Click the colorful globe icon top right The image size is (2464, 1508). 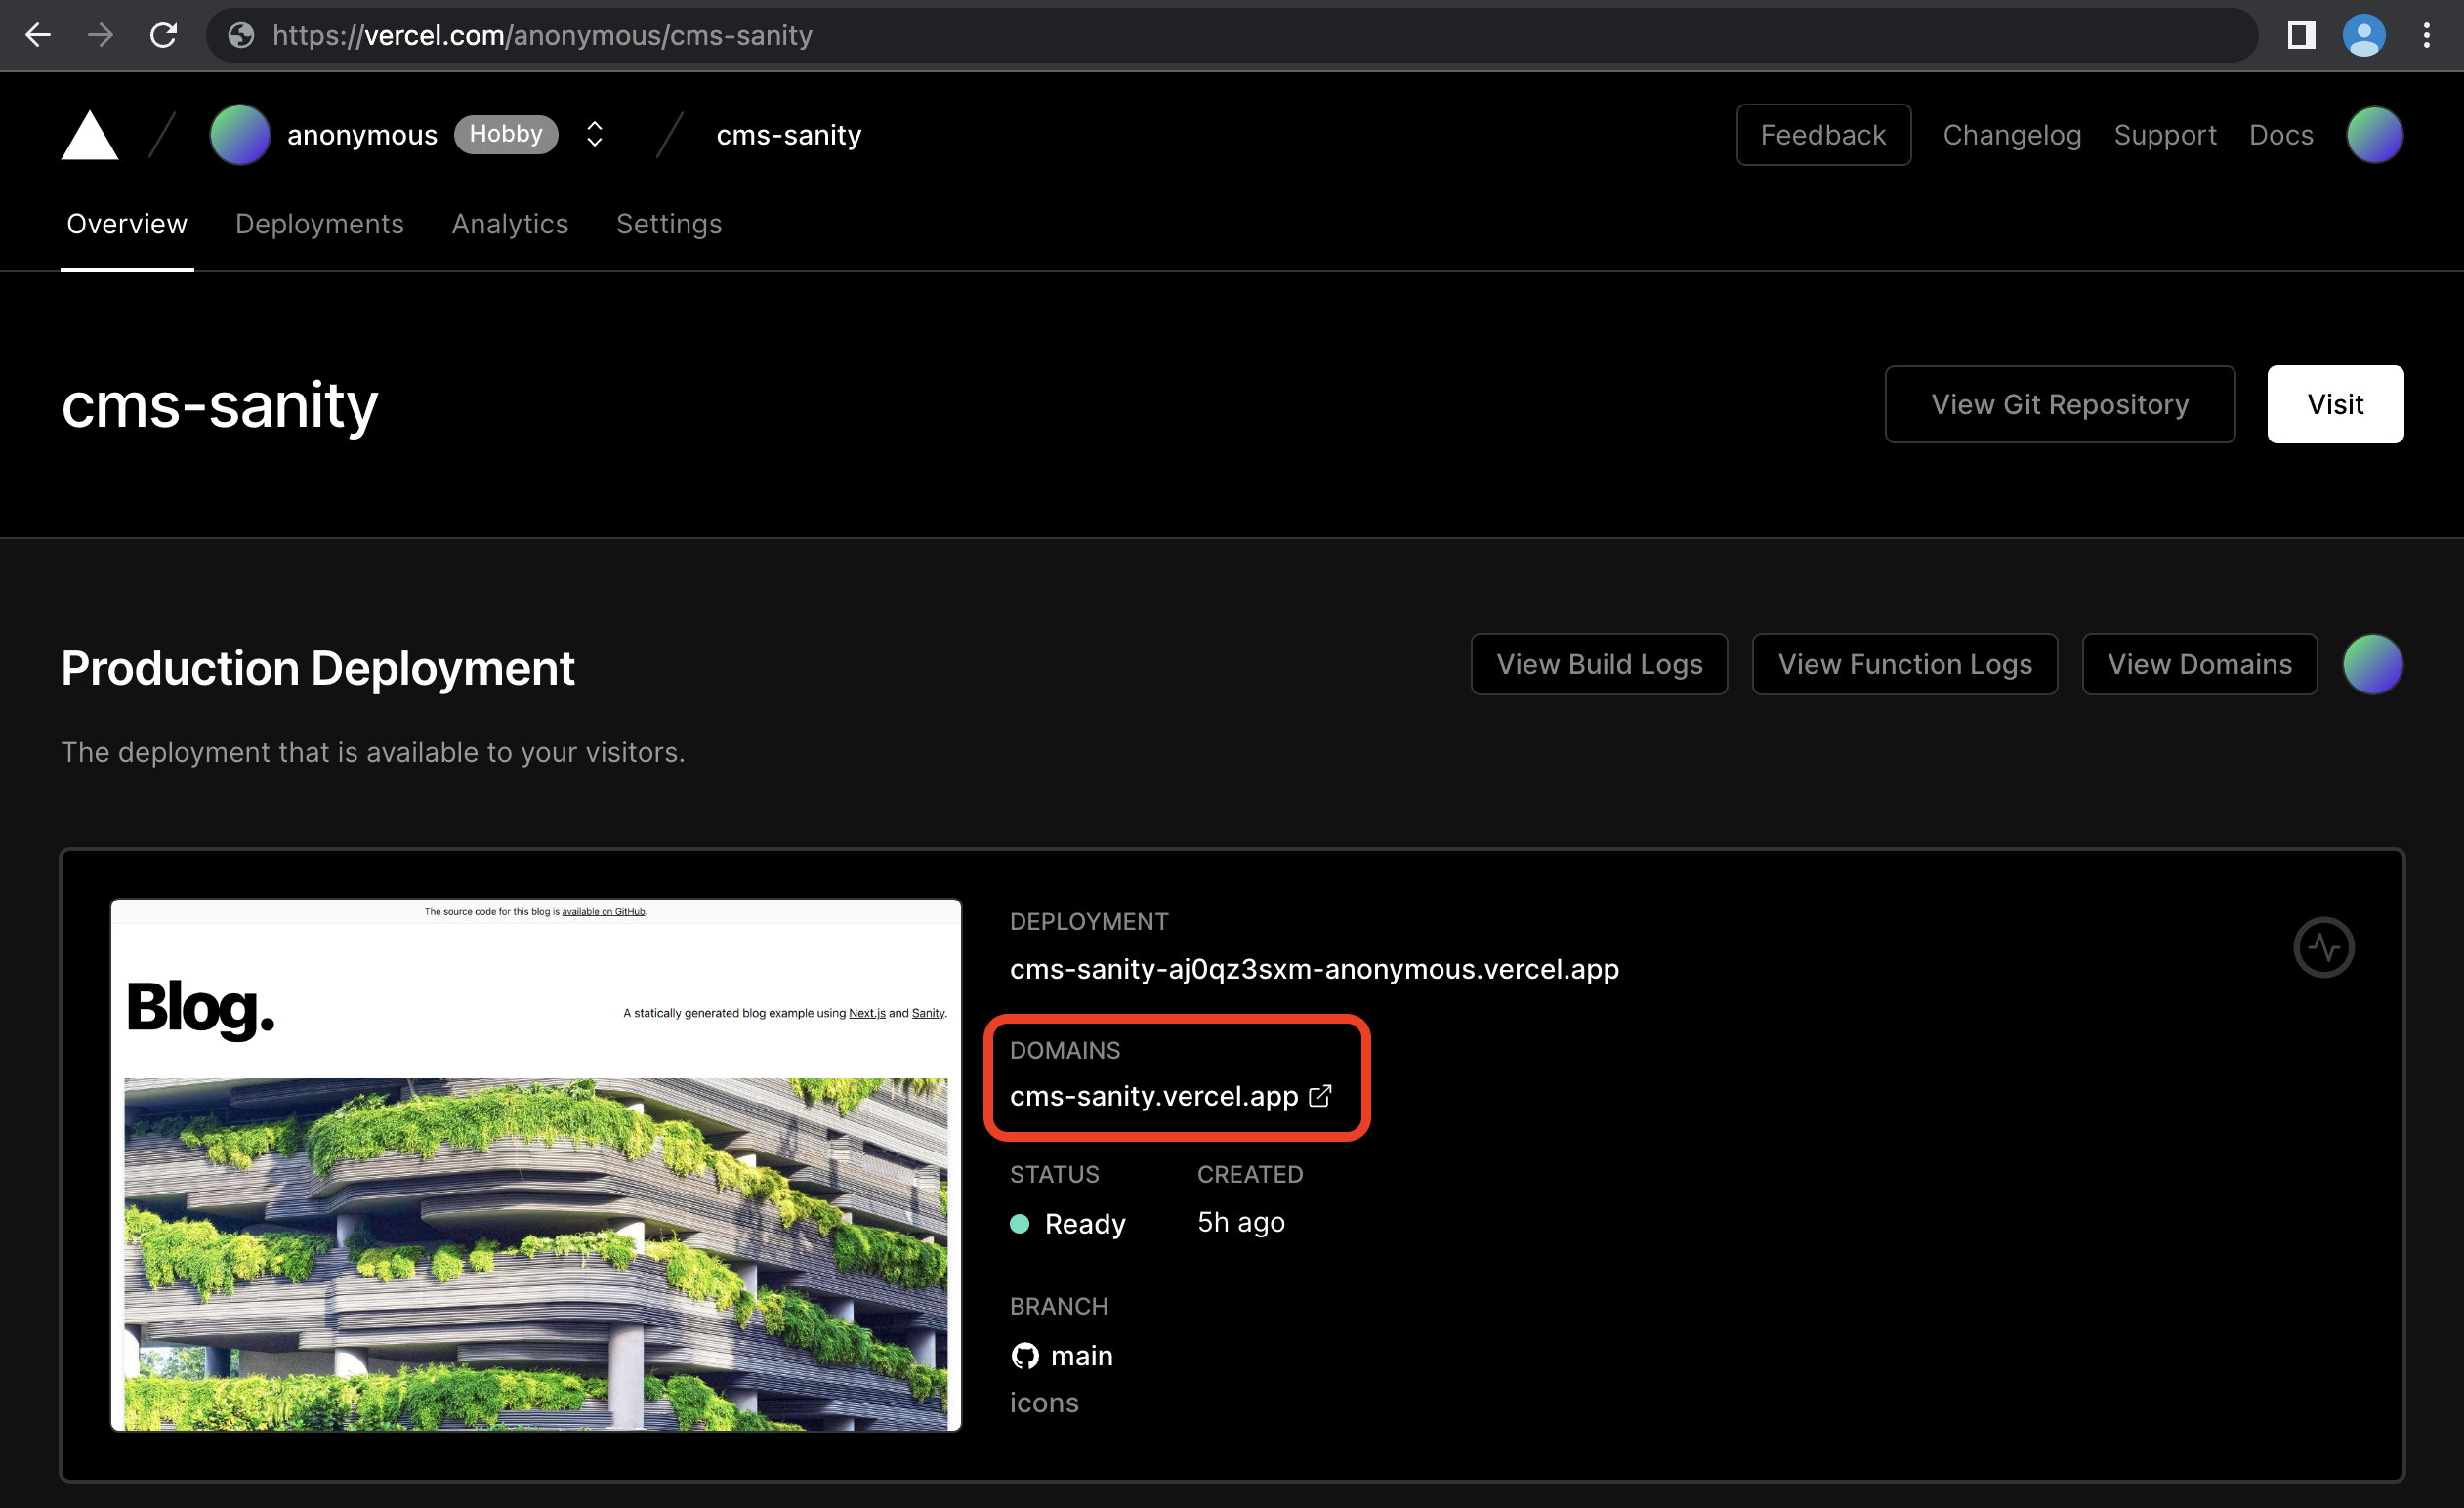click(2378, 136)
